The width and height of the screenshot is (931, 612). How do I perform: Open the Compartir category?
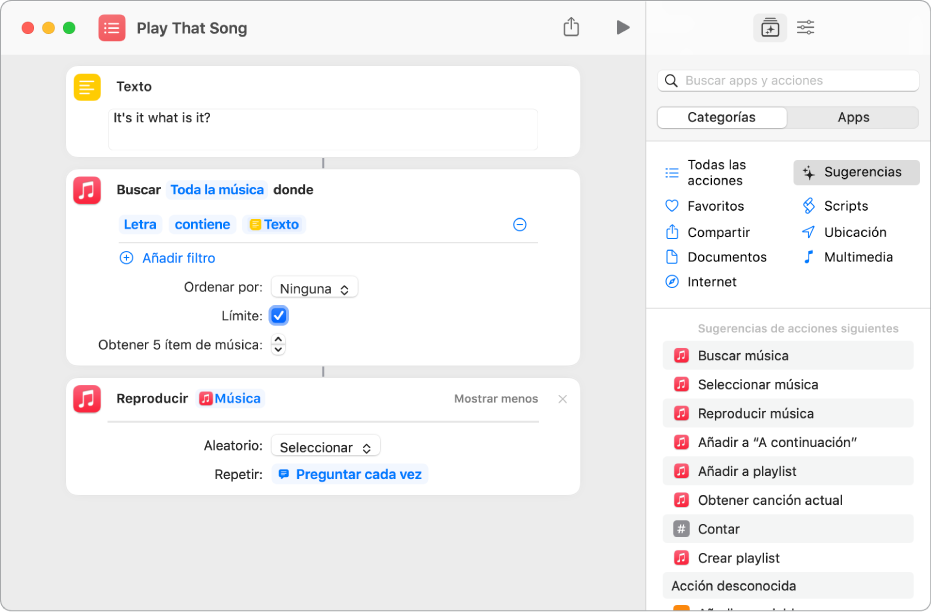(x=708, y=232)
